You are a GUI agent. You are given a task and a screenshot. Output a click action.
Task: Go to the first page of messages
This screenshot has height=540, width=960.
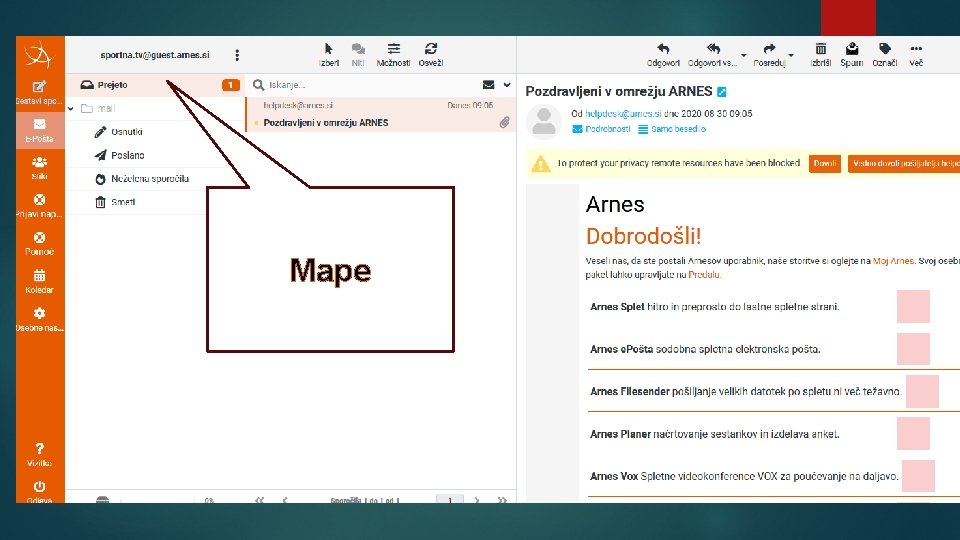coord(260,500)
